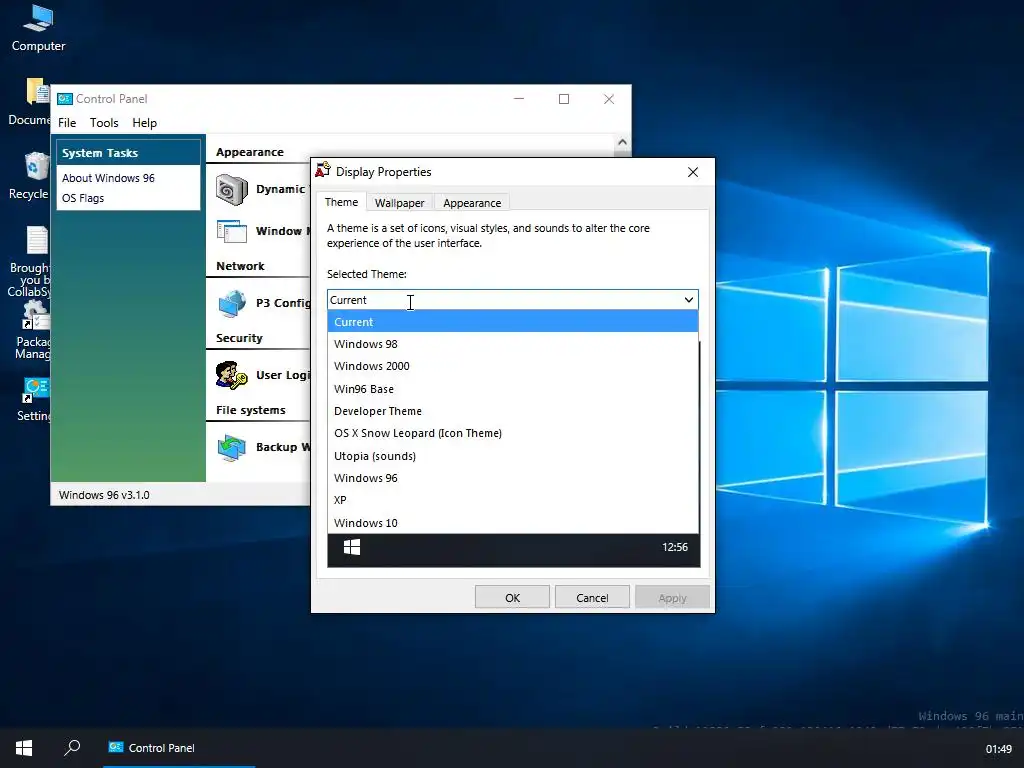The image size is (1024, 768).
Task: Open the Help menu in Control Panel
Action: coord(144,123)
